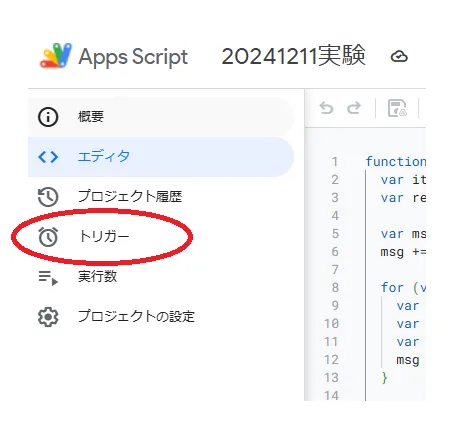Click the プロジェクトの設定 gear icon

pyautogui.click(x=48, y=317)
